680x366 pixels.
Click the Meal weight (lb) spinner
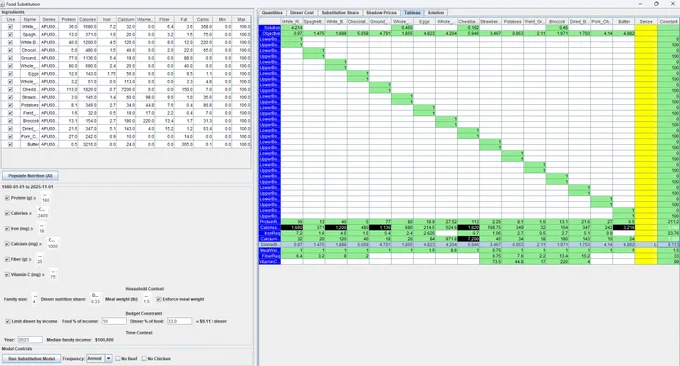(x=146, y=299)
